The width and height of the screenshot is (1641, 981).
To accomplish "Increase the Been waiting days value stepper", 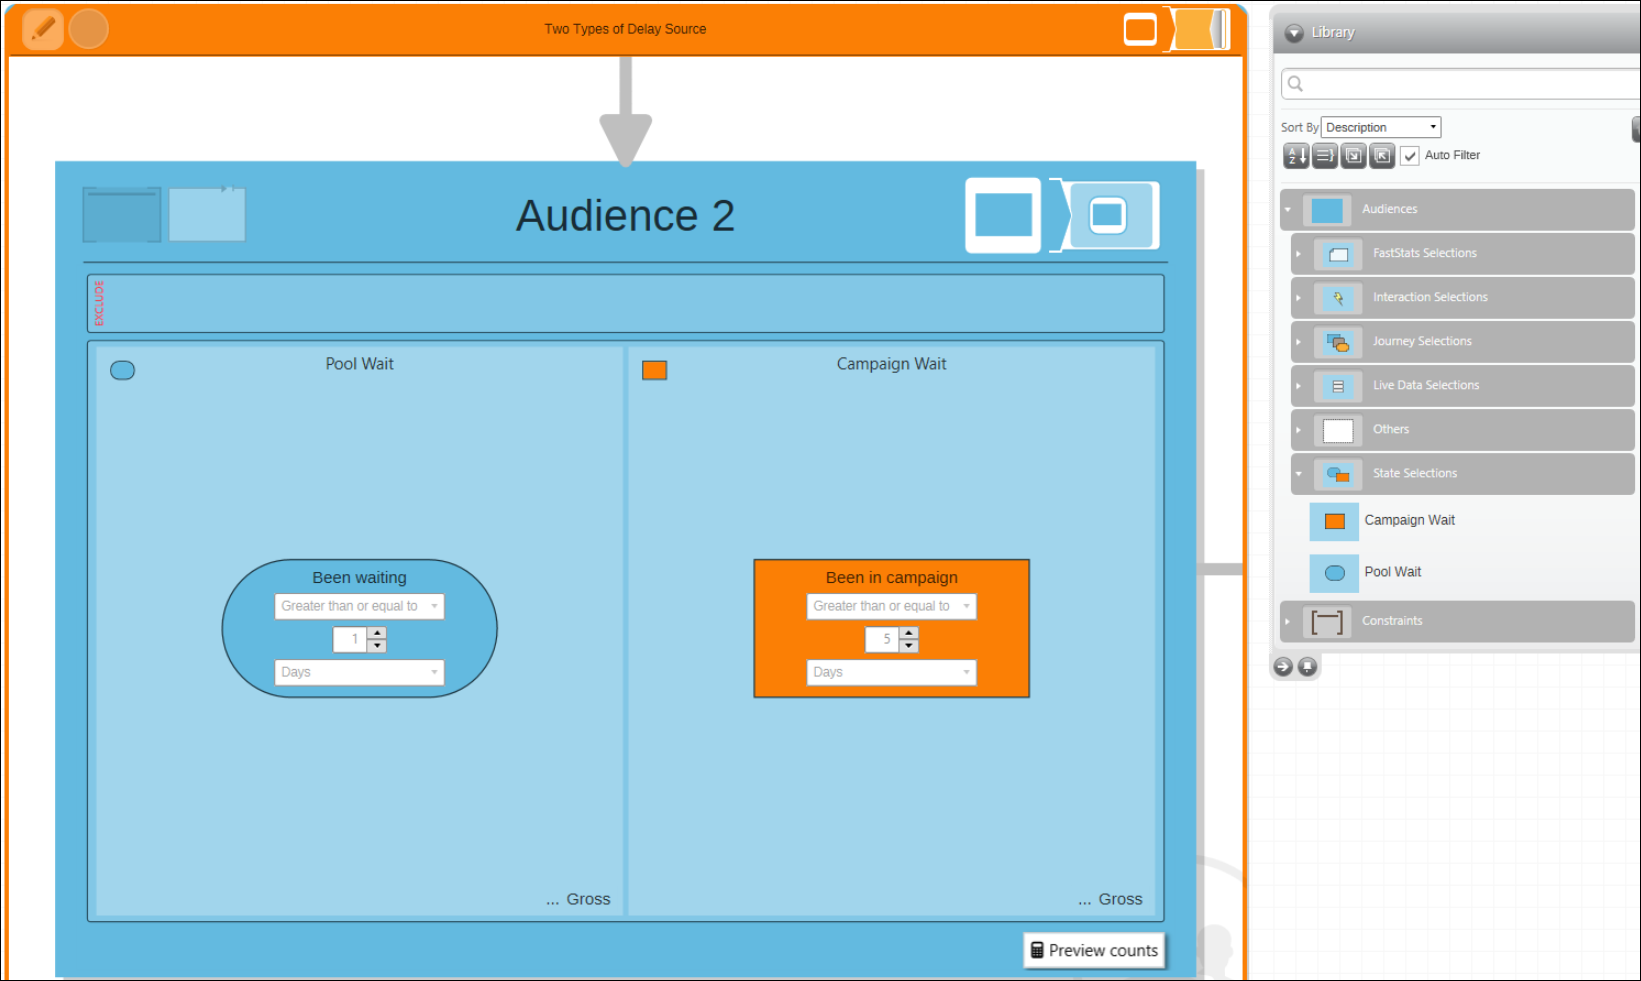I will 377,633.
